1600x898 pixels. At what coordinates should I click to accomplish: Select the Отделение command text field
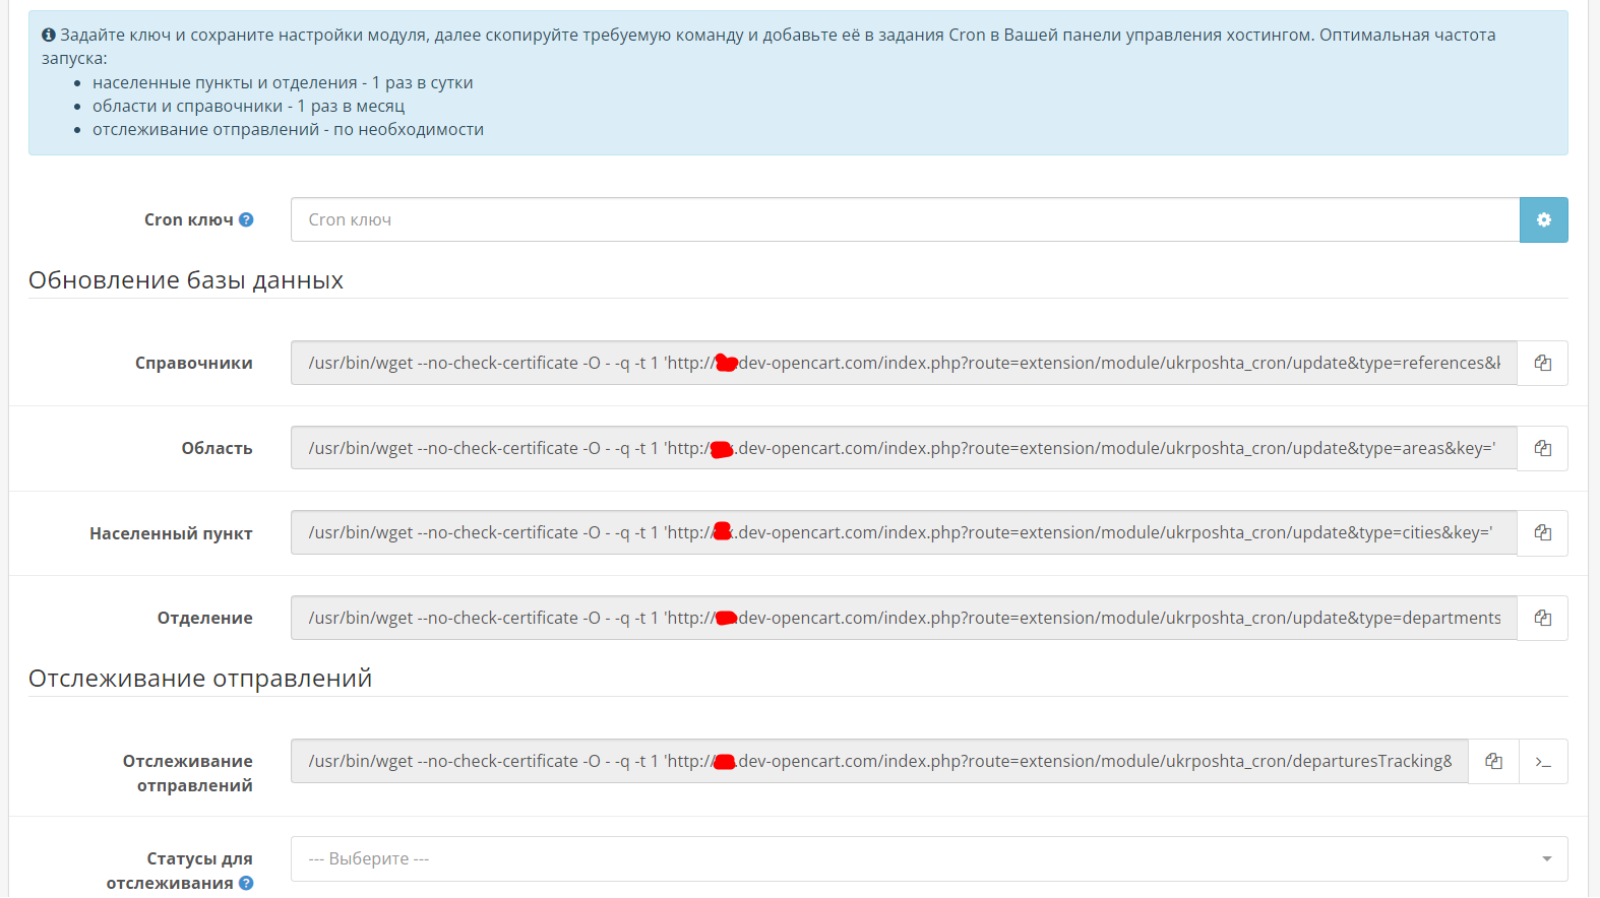pos(904,618)
